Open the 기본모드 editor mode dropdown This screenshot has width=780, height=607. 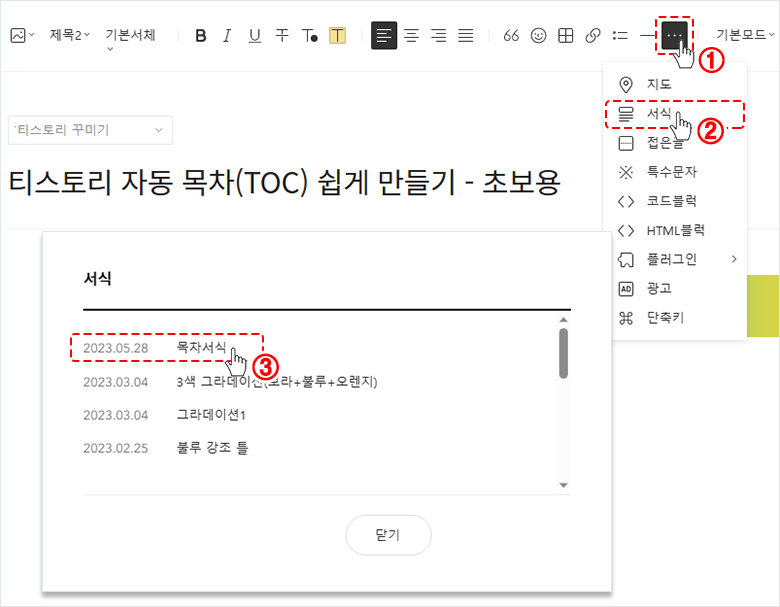pyautogui.click(x=745, y=35)
